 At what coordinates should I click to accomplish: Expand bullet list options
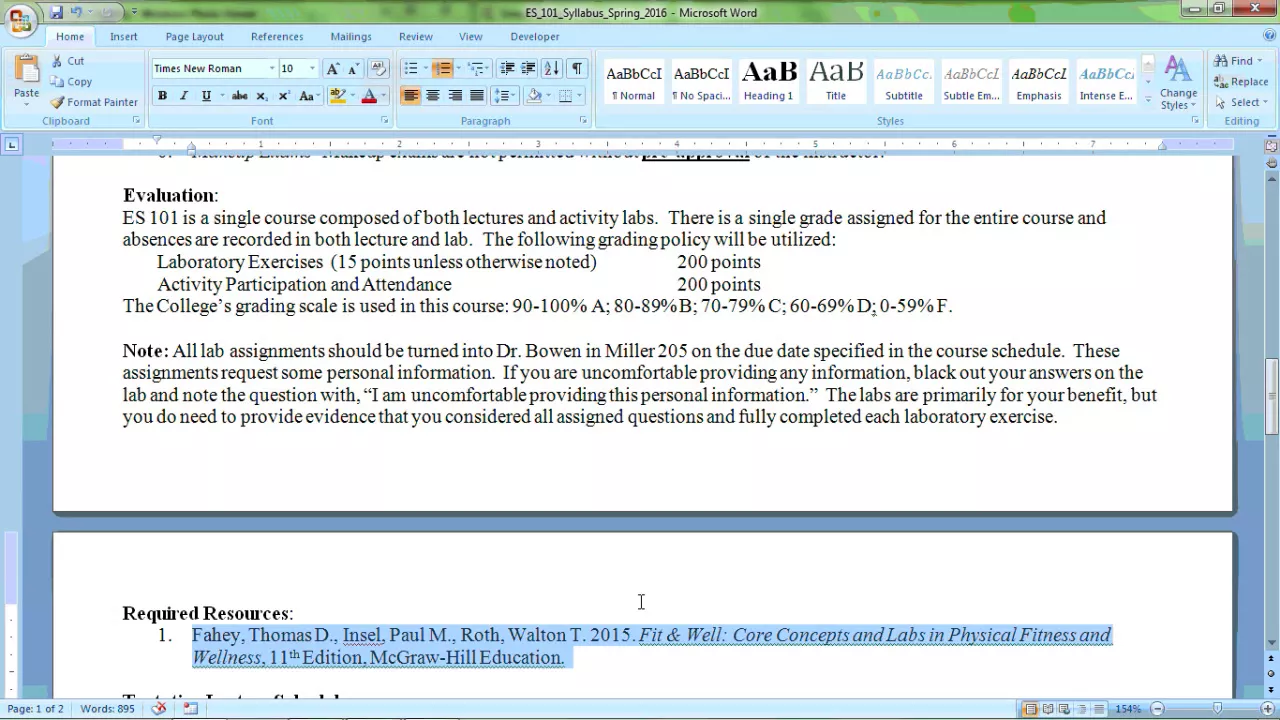click(x=424, y=68)
